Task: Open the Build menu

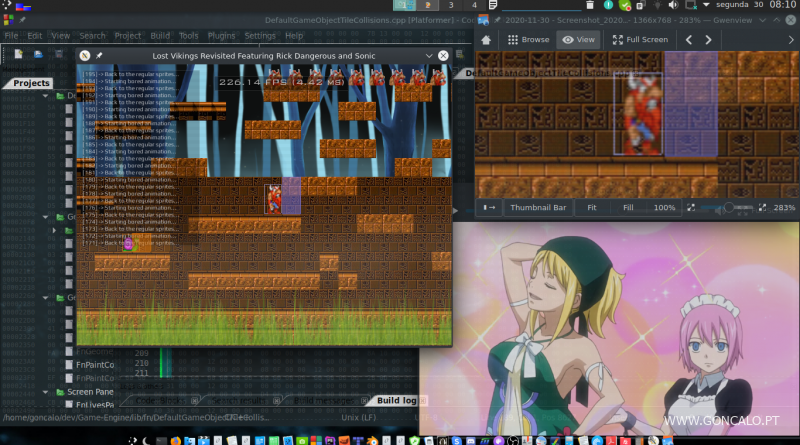Action: click(x=158, y=35)
